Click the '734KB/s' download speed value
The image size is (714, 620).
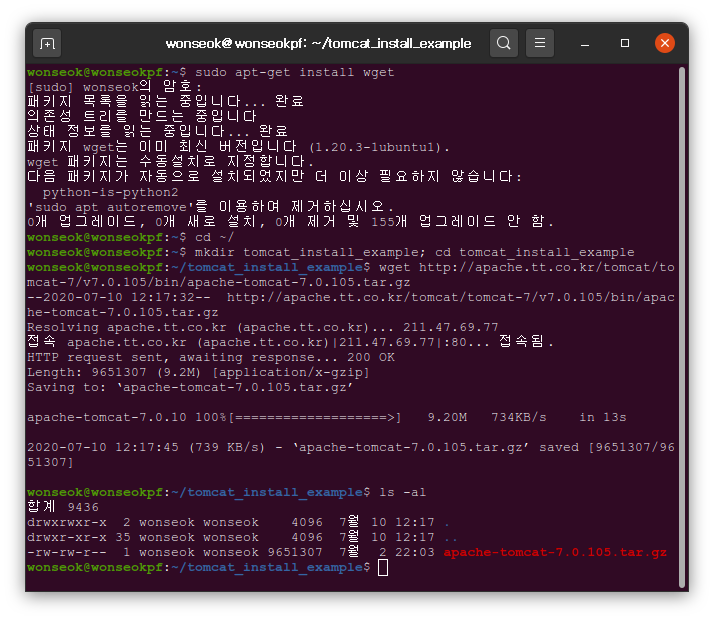click(519, 417)
